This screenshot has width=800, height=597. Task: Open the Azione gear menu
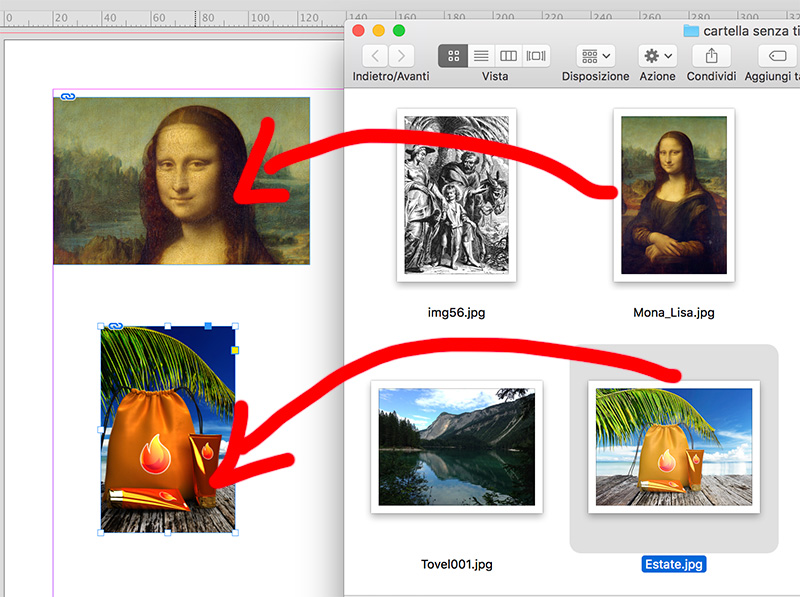[x=658, y=56]
